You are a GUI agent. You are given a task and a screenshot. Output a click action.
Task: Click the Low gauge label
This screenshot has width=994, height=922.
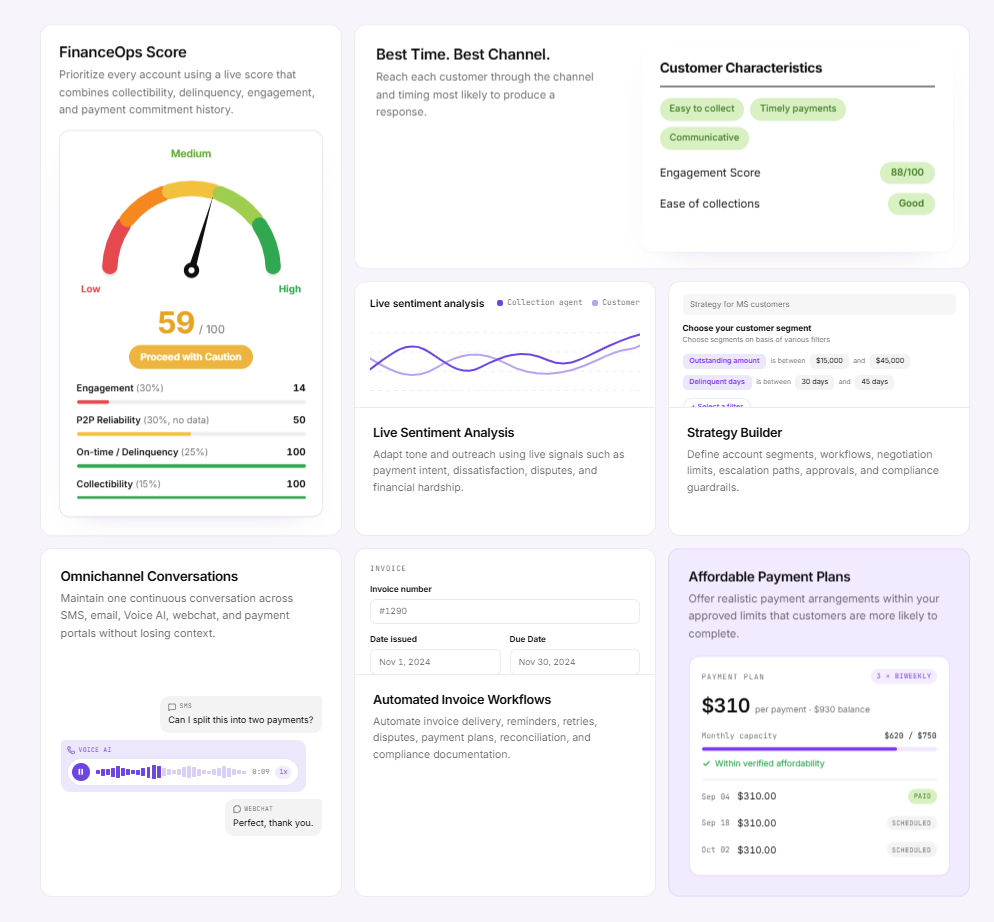(x=91, y=289)
